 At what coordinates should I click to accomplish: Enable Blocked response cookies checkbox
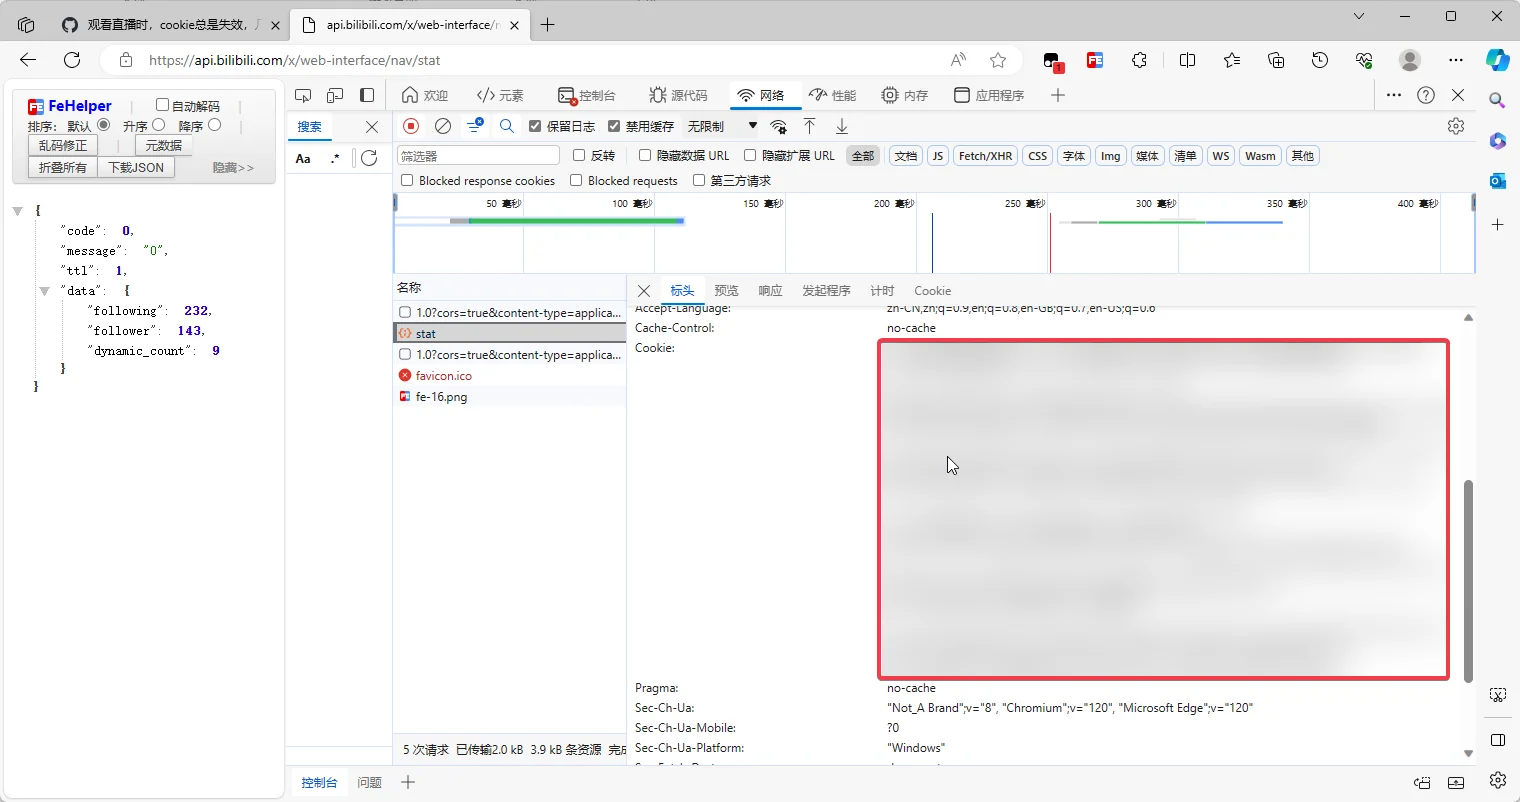click(407, 181)
